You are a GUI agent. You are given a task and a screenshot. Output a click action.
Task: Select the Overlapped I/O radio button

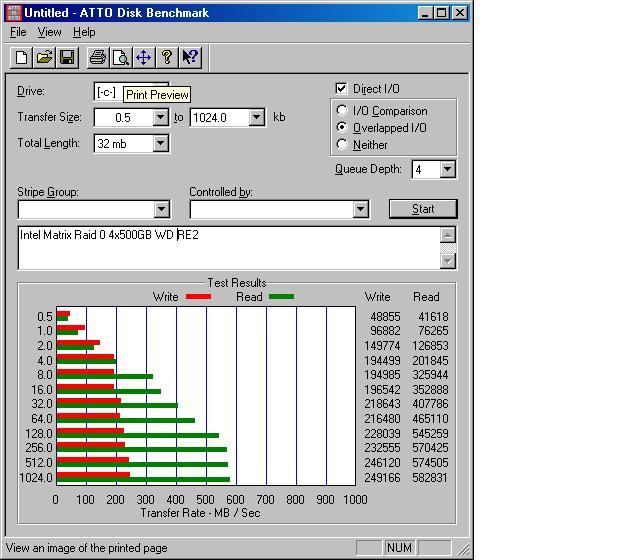[342, 127]
